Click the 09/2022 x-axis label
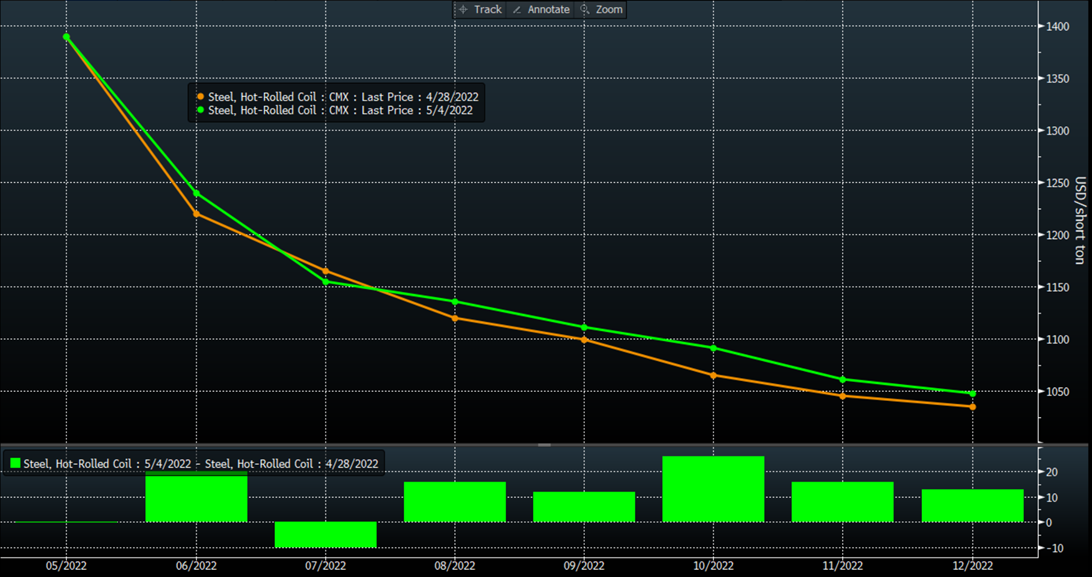 (584, 565)
